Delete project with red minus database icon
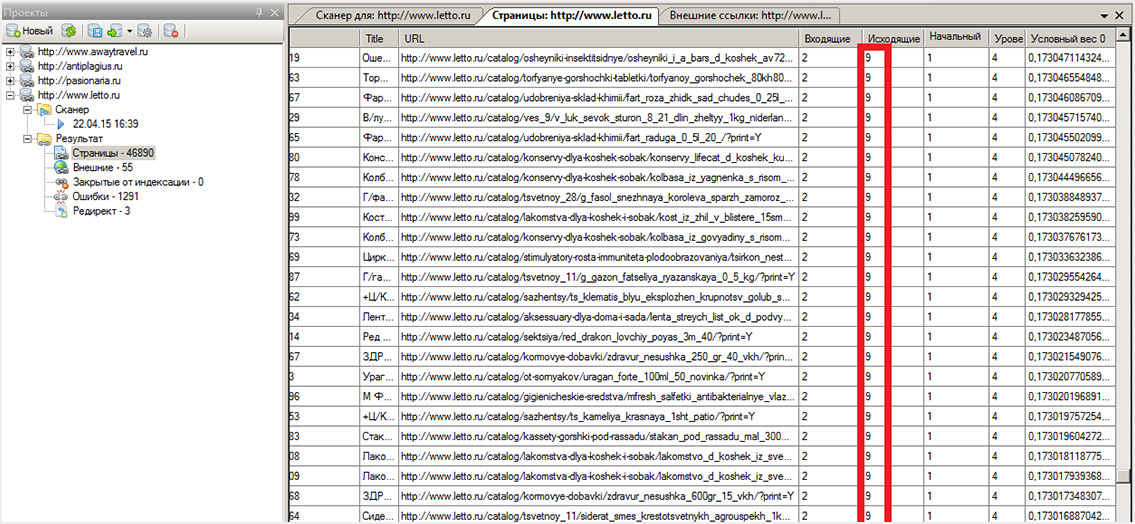1135x524 pixels. 172,31
